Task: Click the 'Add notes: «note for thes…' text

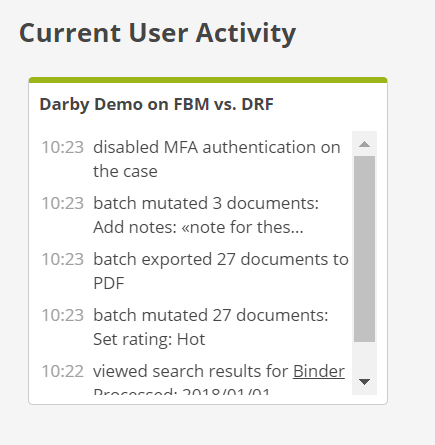Action: pos(198,227)
